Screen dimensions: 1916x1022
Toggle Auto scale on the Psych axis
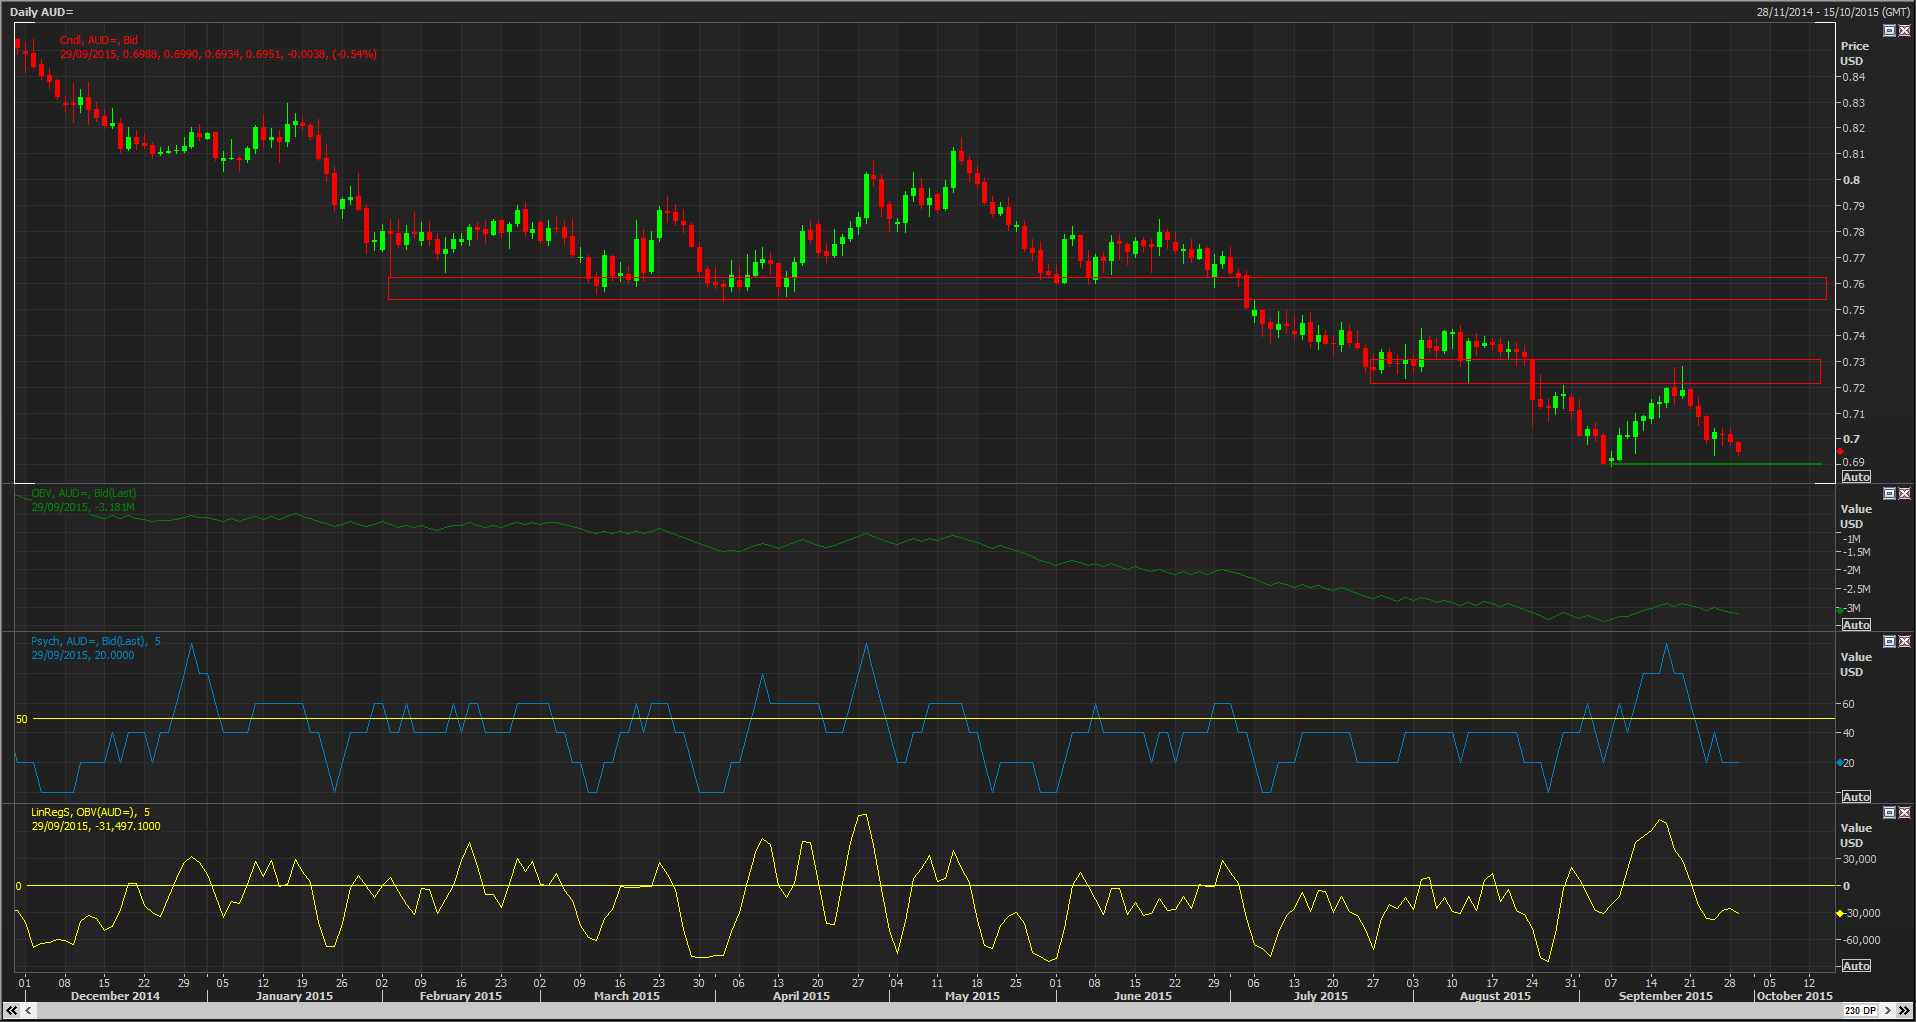[1856, 797]
